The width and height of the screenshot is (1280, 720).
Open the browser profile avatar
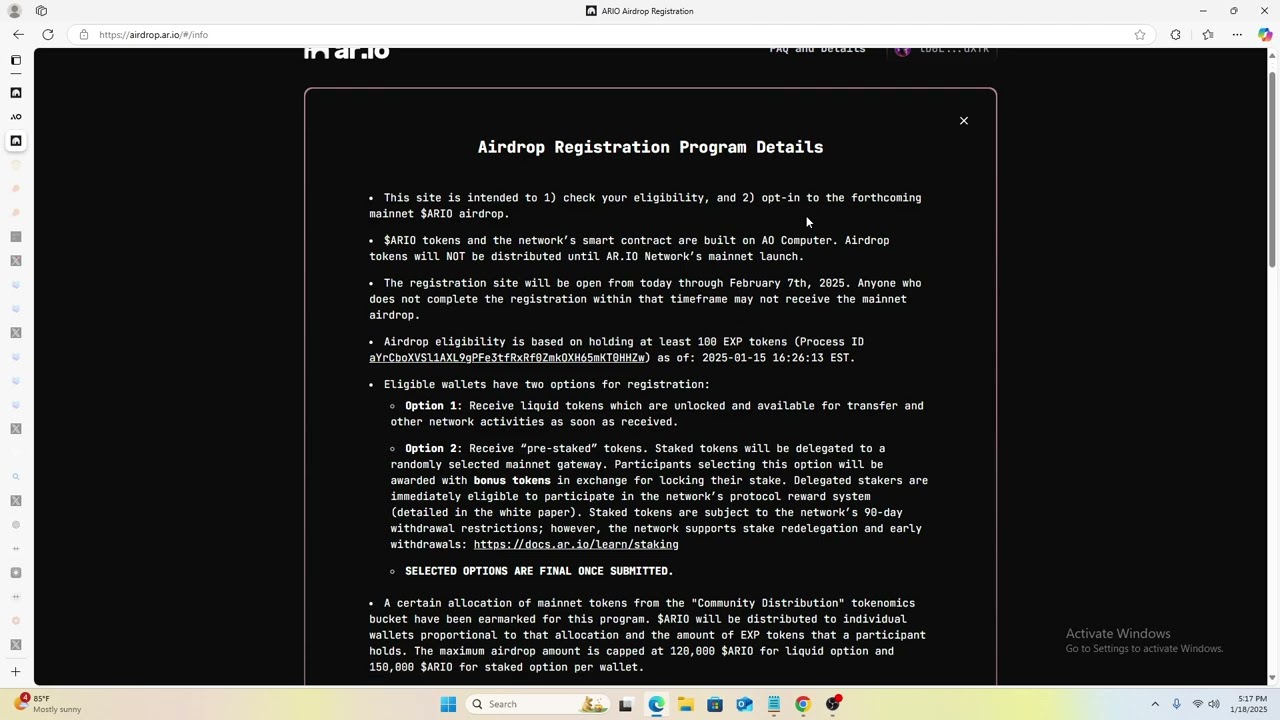pos(15,11)
